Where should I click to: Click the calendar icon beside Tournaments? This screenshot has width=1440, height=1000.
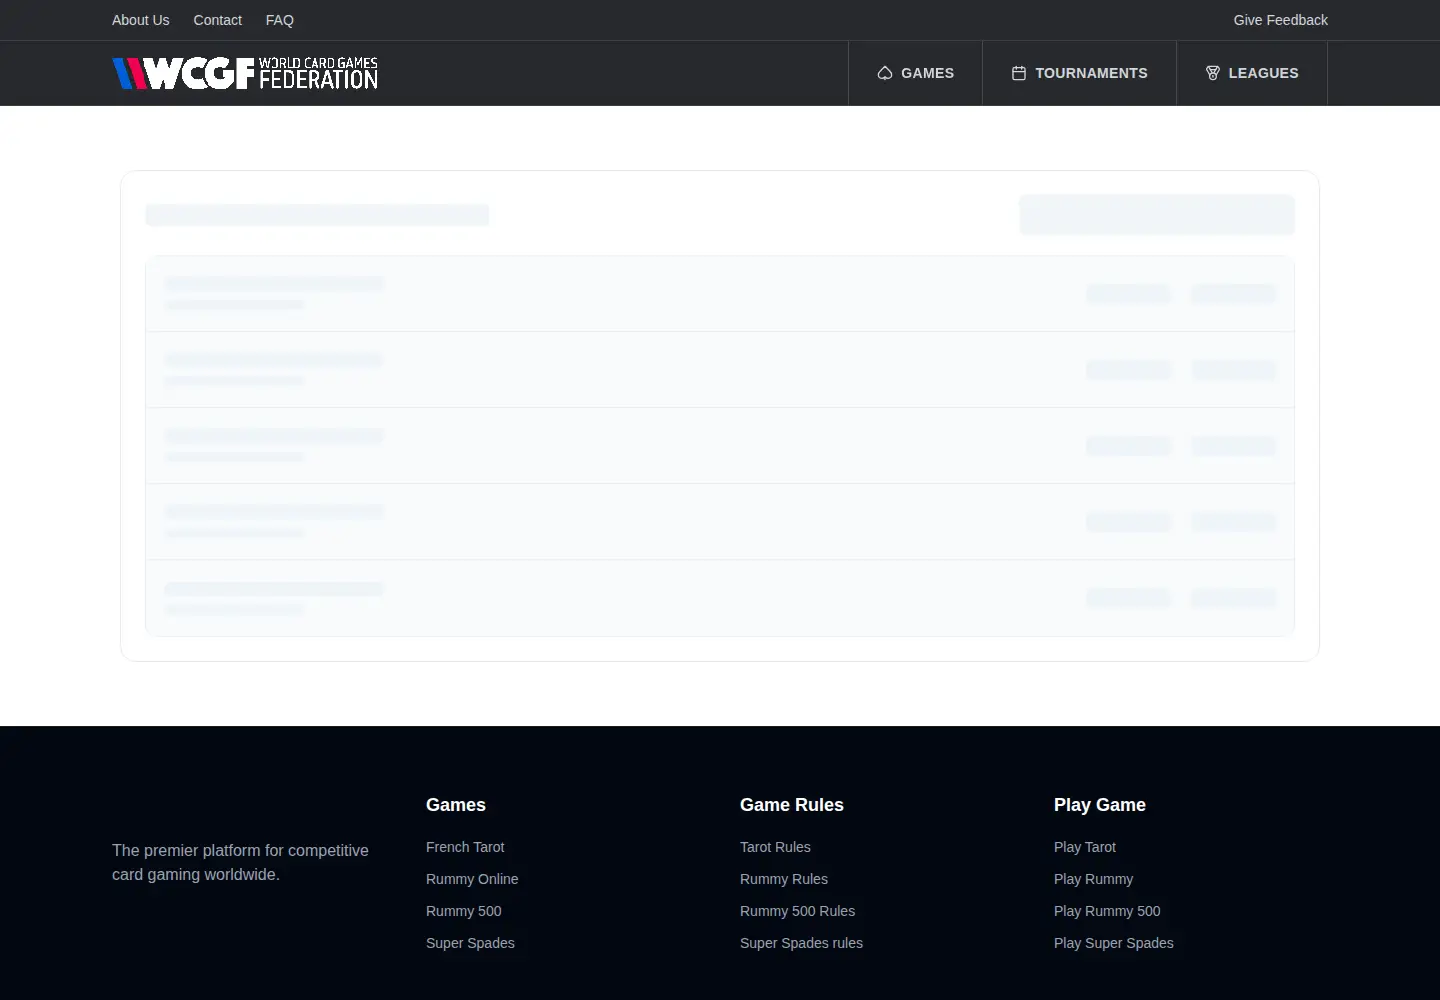point(1019,73)
